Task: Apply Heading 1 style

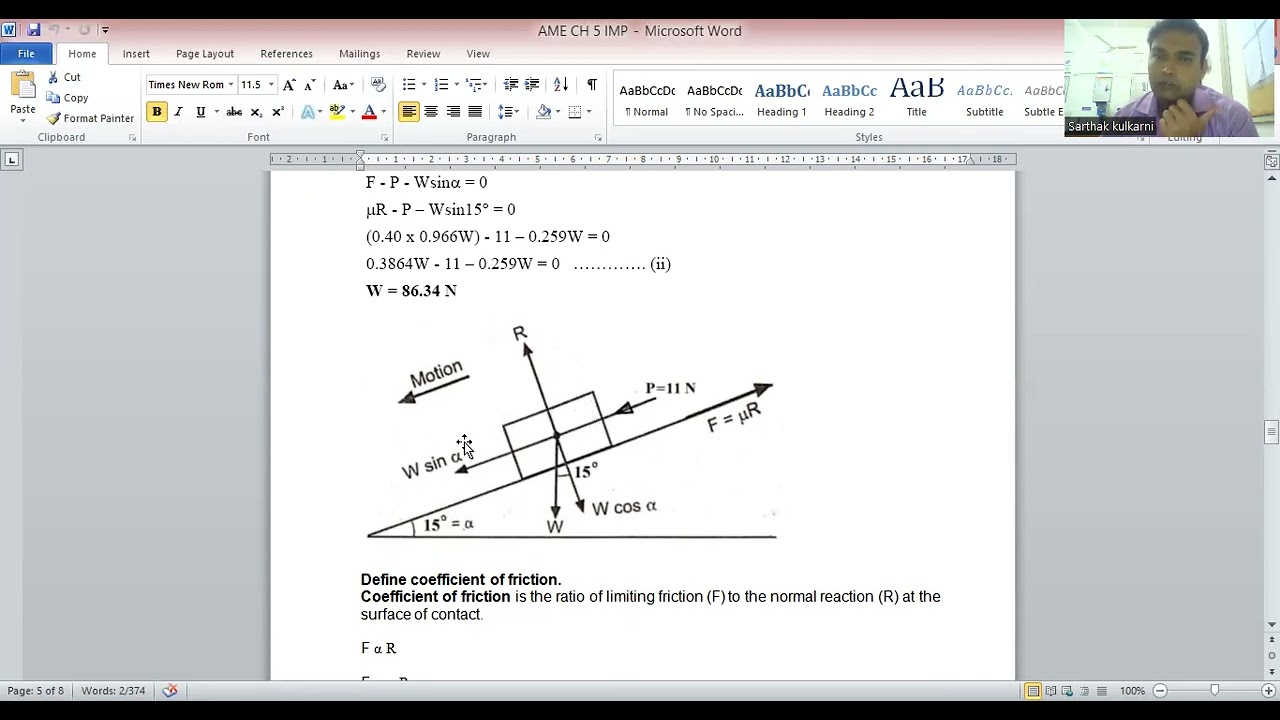Action: (782, 99)
